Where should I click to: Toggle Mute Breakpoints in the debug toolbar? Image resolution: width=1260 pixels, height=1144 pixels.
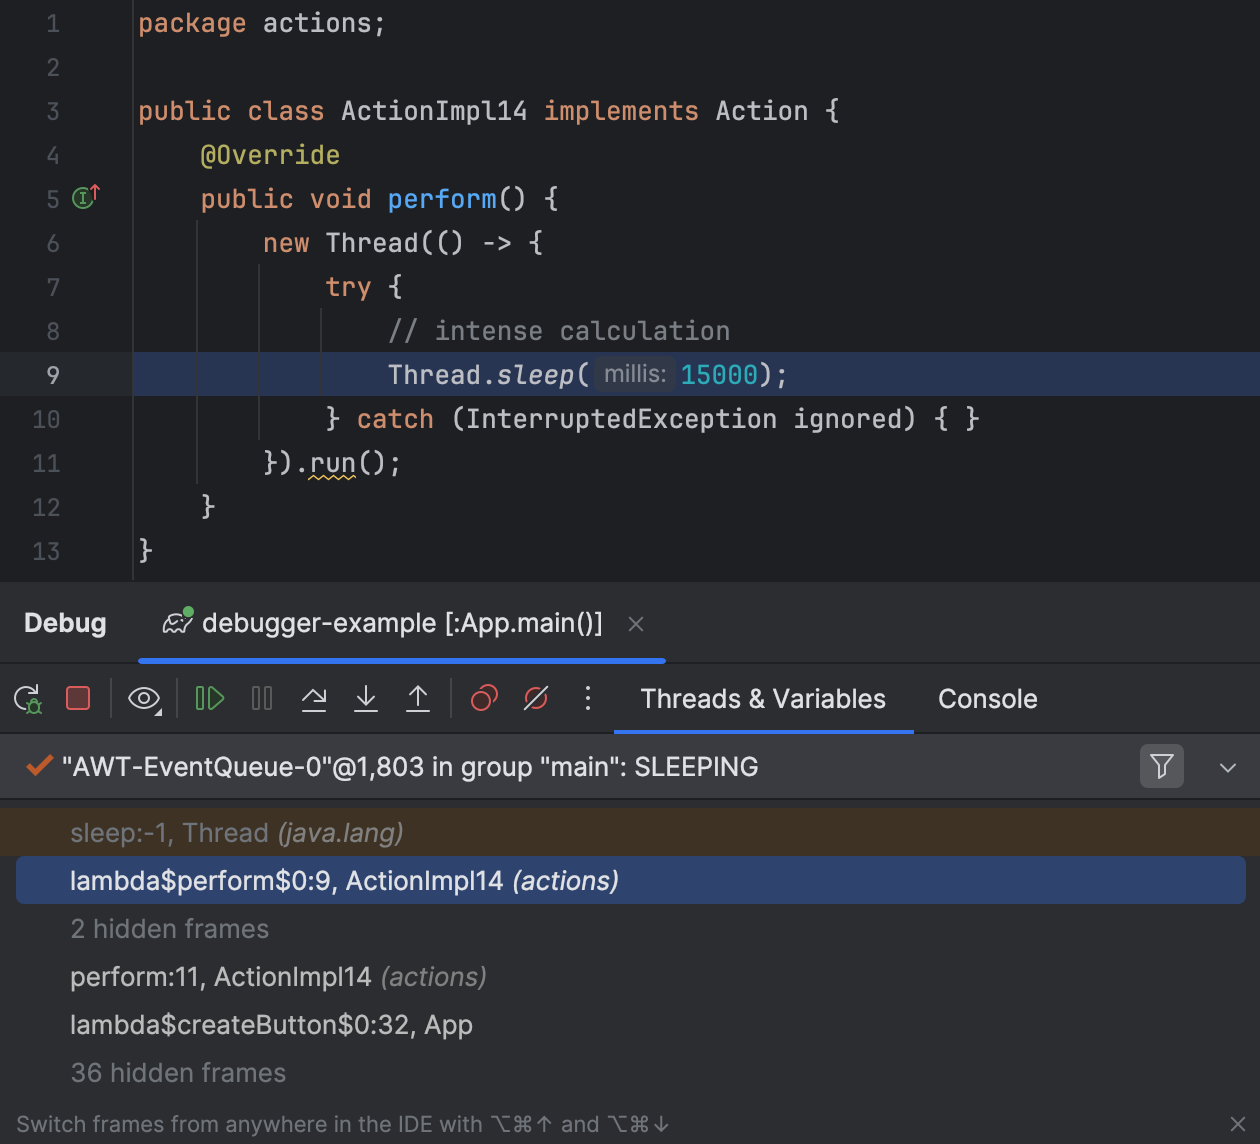(x=483, y=698)
